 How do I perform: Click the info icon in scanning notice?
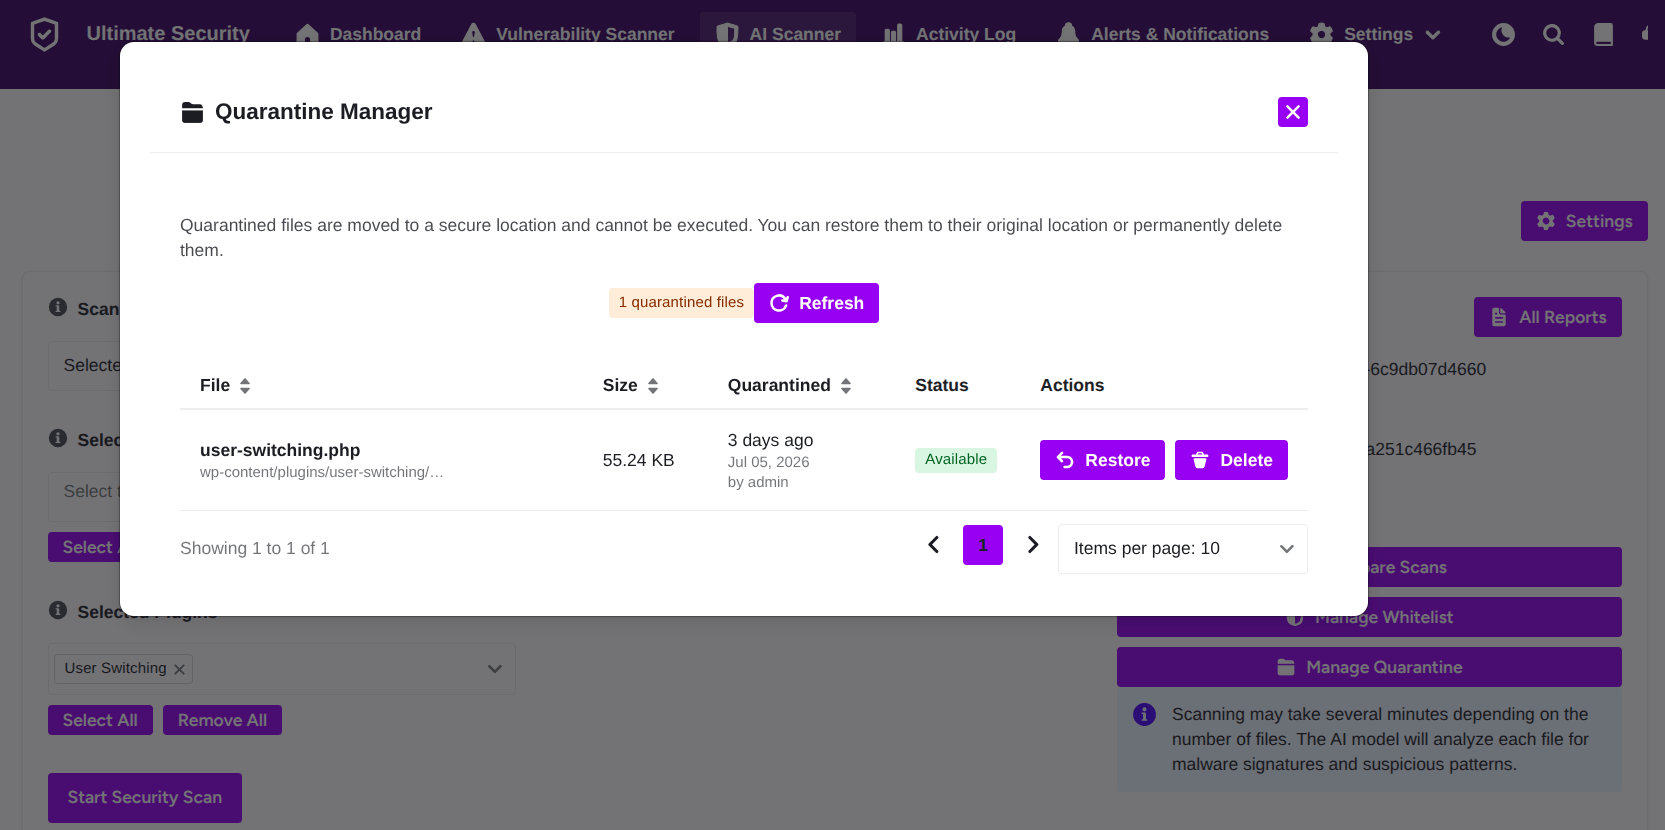click(1144, 714)
